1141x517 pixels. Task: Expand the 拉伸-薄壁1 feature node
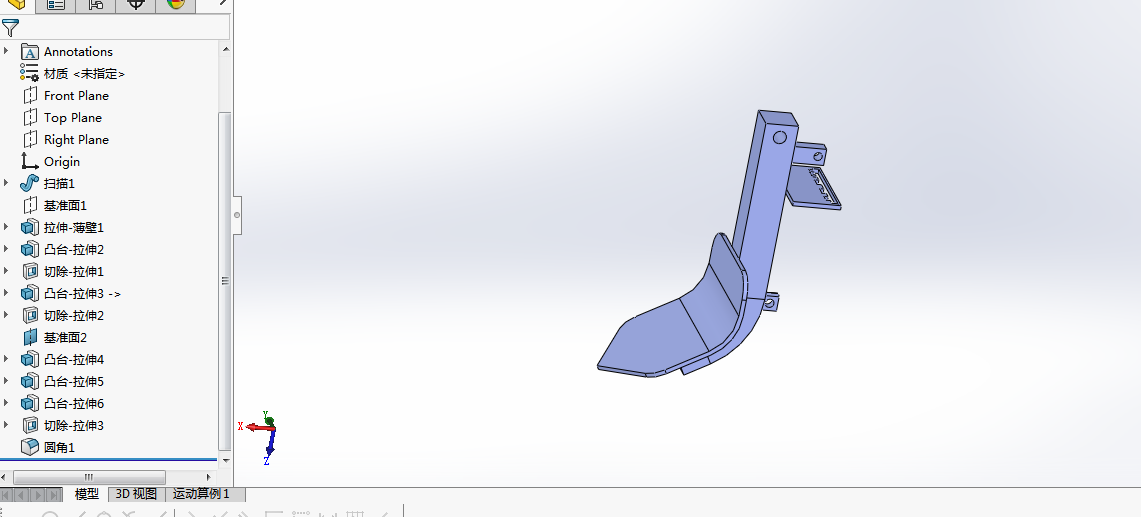(x=7, y=227)
